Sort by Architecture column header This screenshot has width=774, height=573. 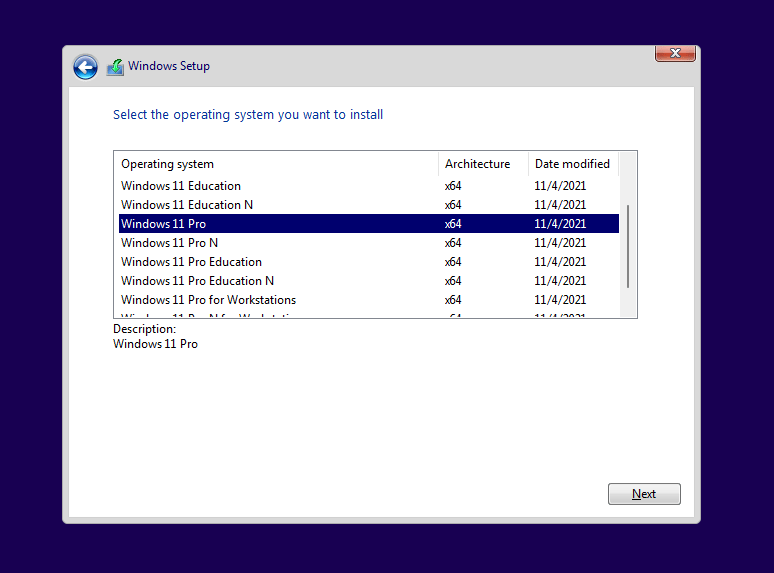[x=483, y=164]
